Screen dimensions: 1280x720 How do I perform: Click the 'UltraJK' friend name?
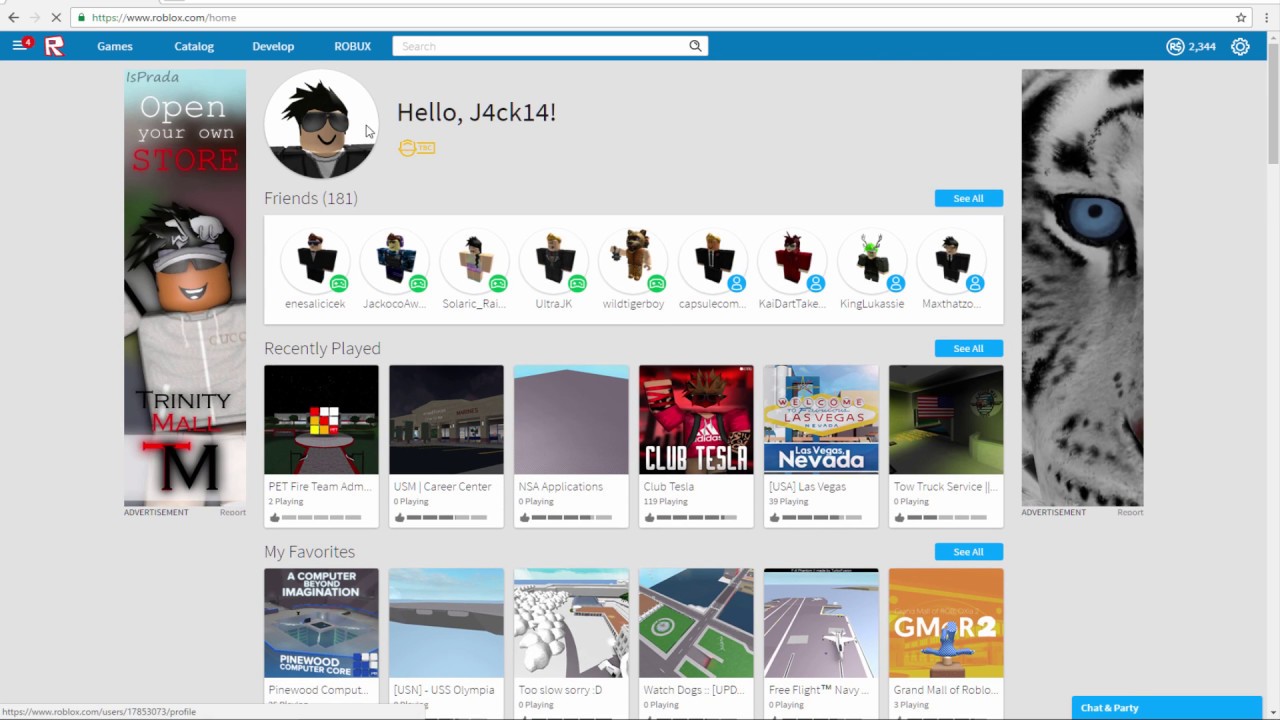554,304
